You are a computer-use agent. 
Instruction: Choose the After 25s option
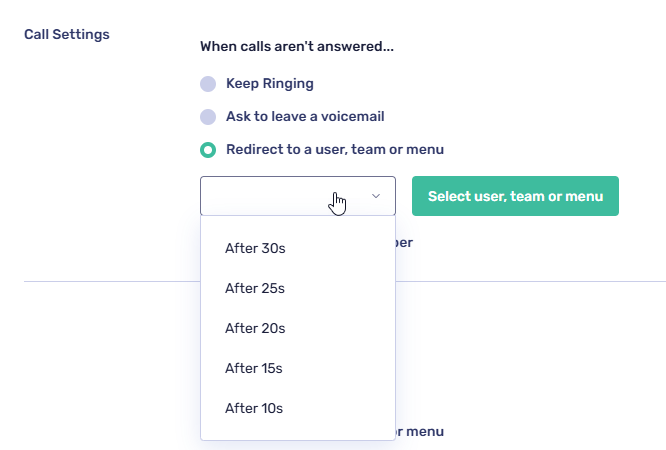click(255, 288)
